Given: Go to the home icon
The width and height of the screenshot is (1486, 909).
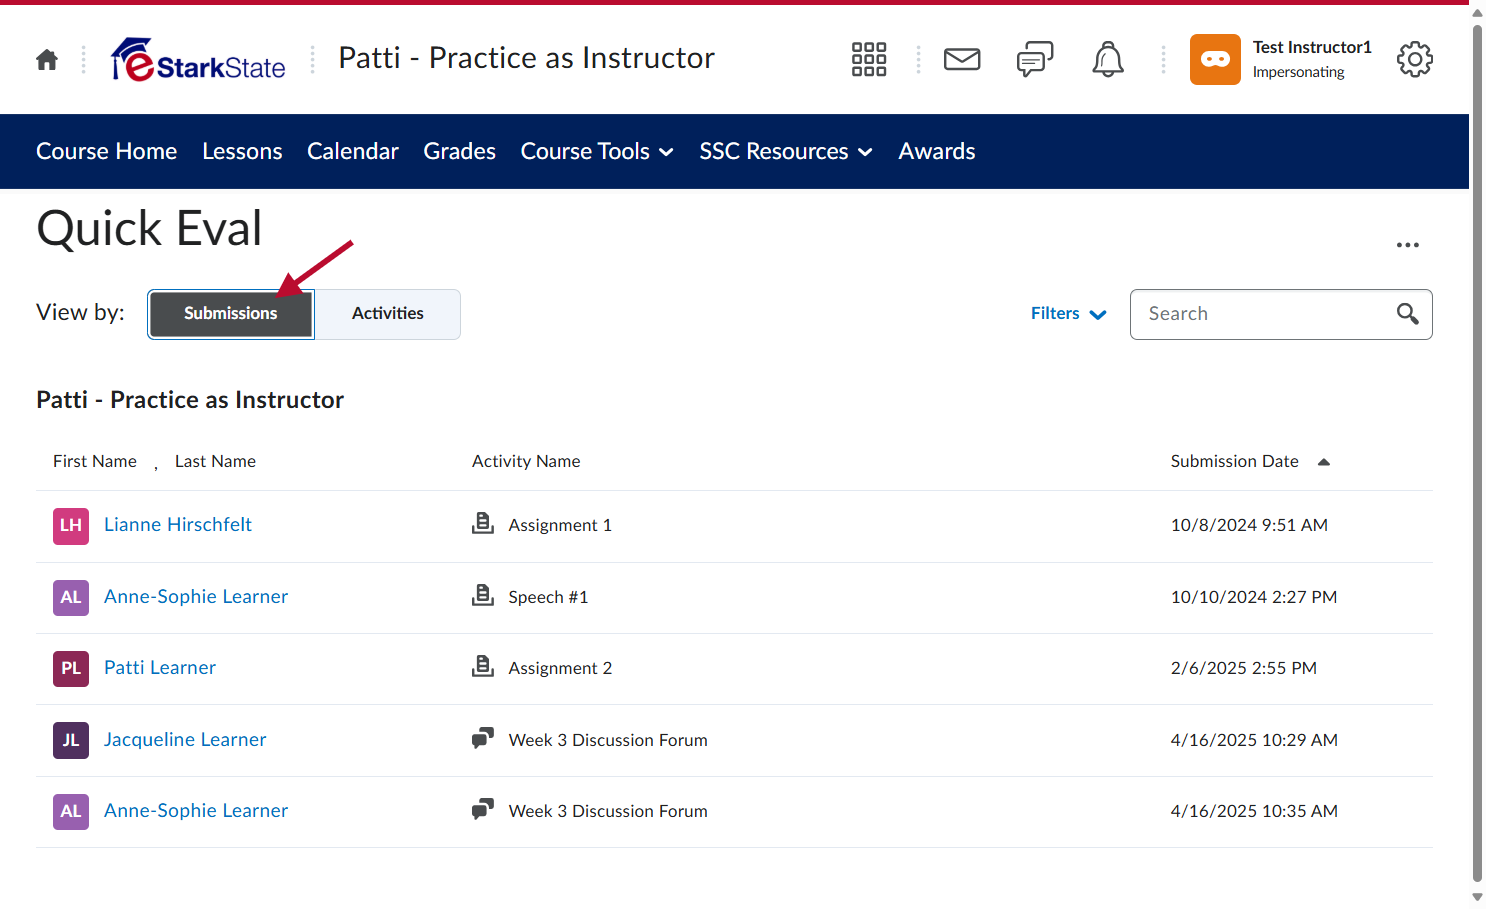Looking at the screenshot, I should 47,60.
